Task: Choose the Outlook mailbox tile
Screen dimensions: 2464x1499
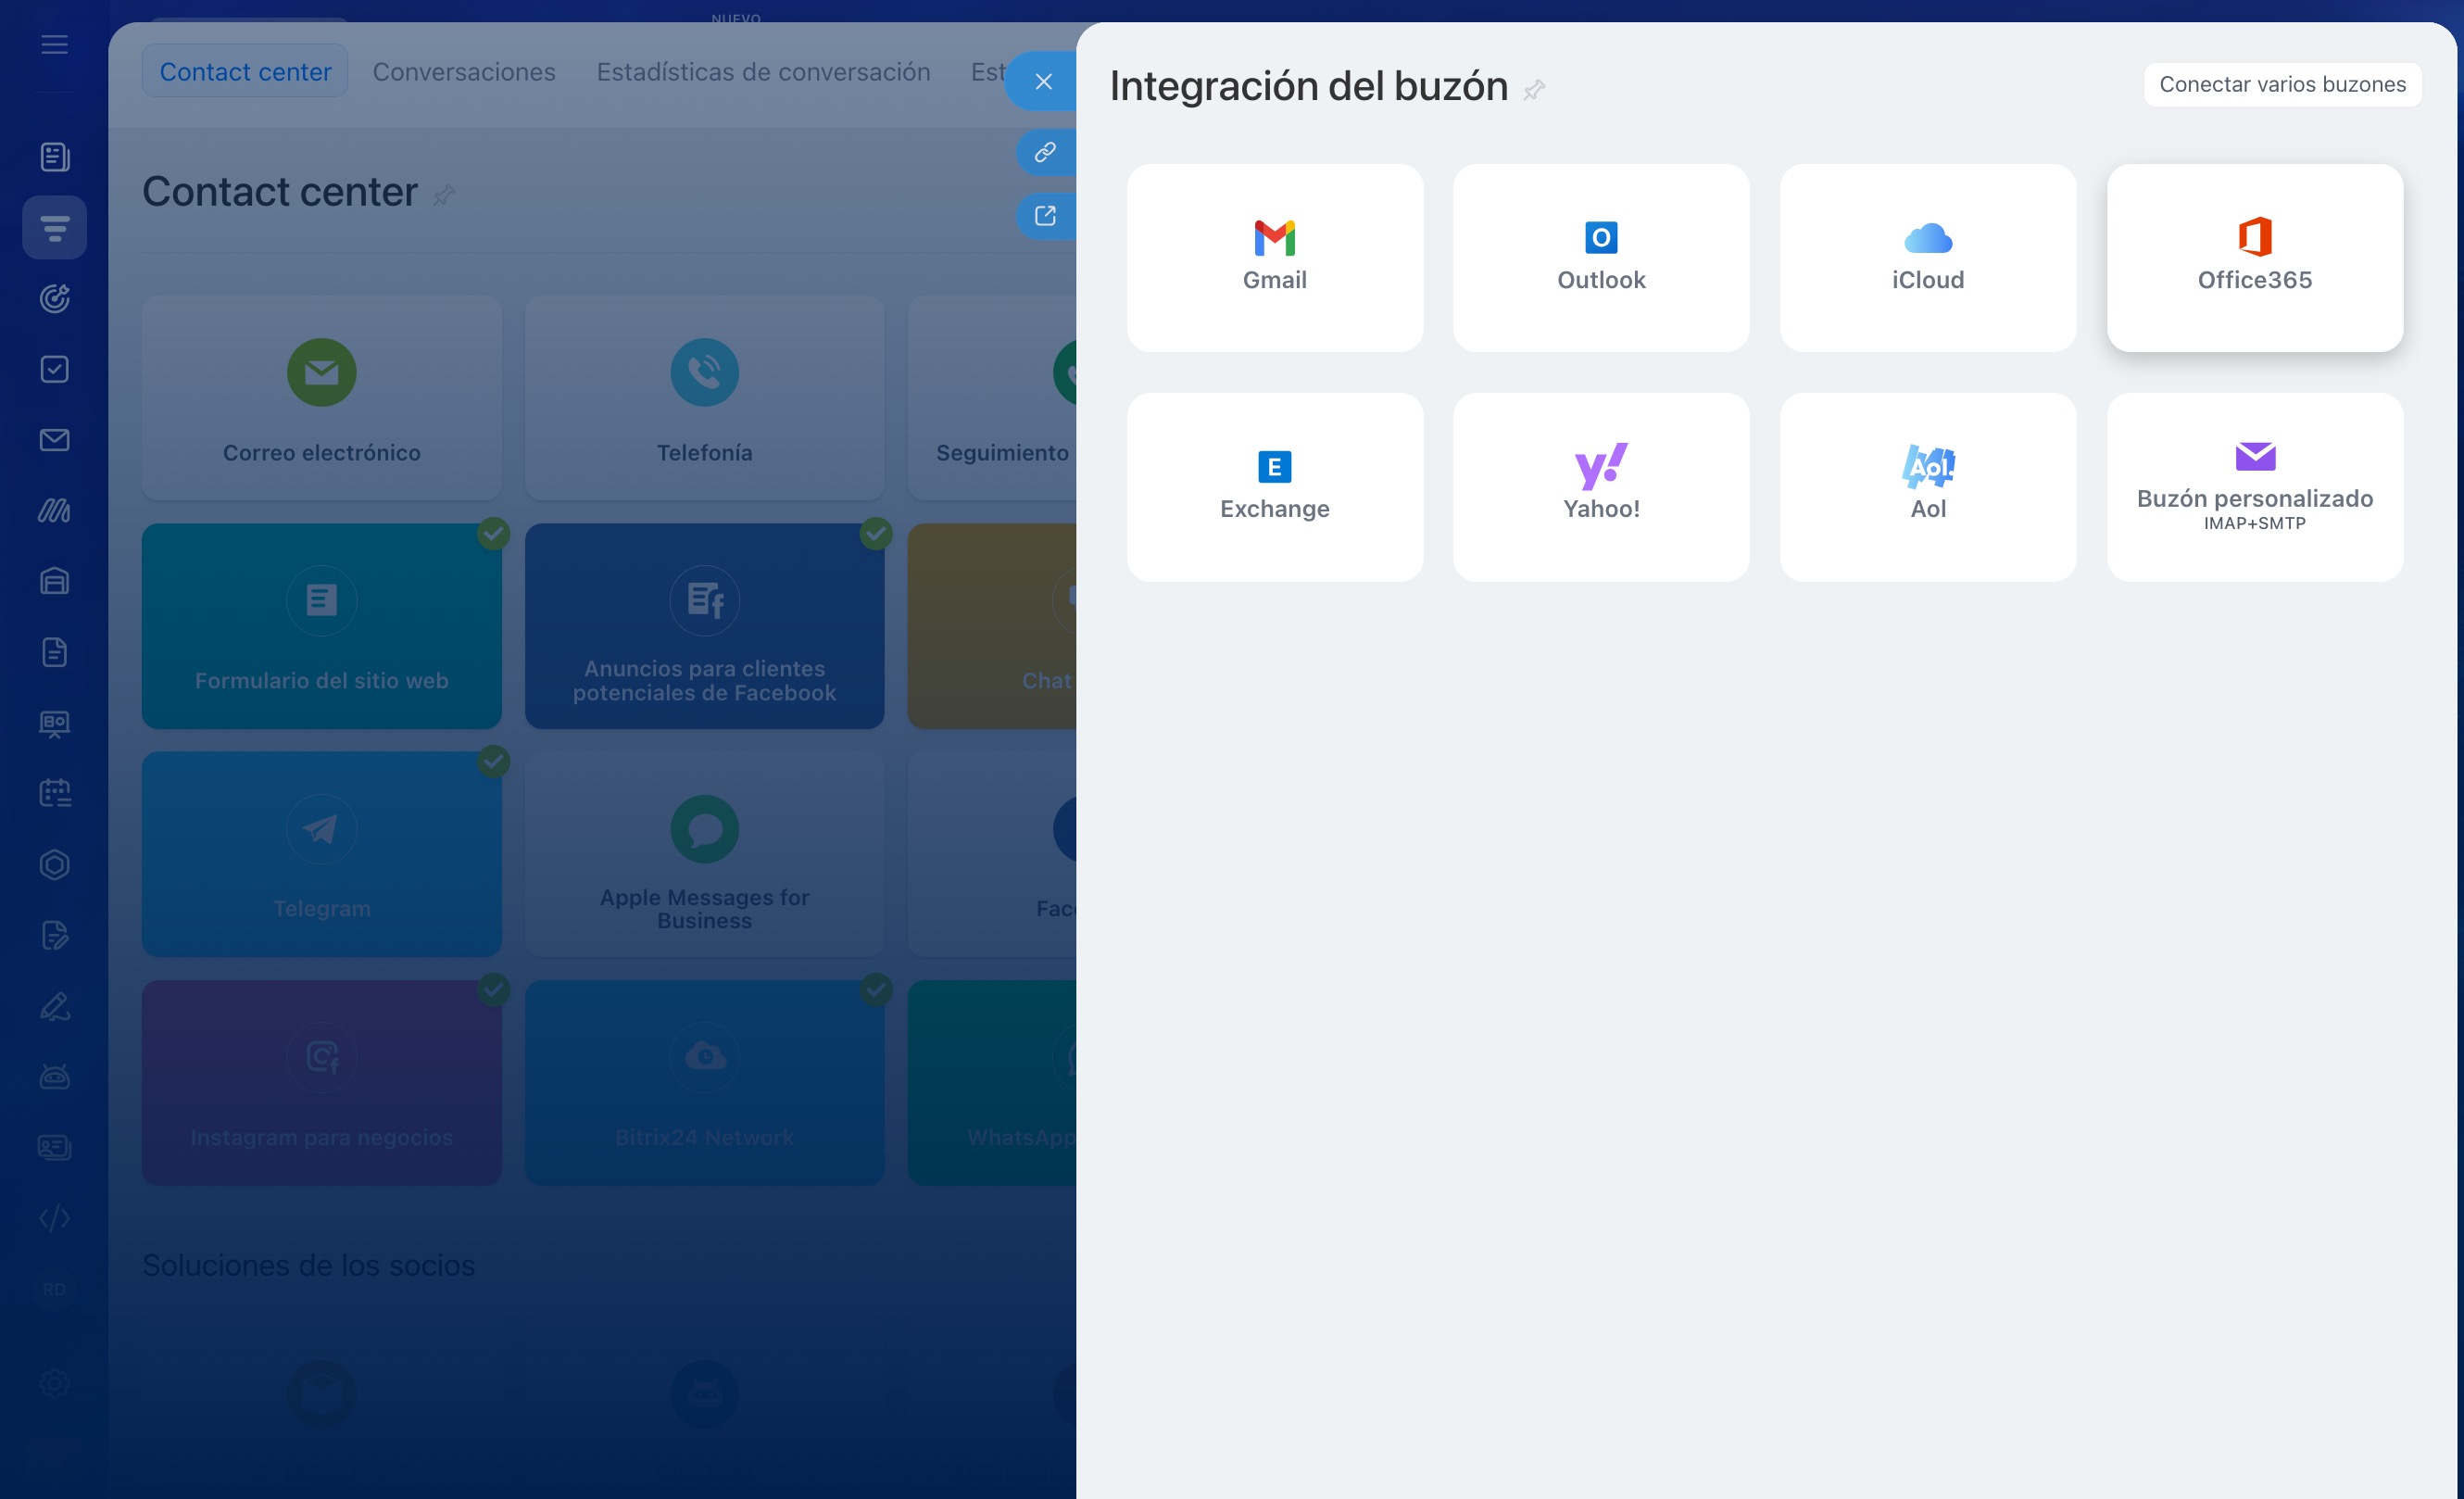Action: pyautogui.click(x=1600, y=258)
